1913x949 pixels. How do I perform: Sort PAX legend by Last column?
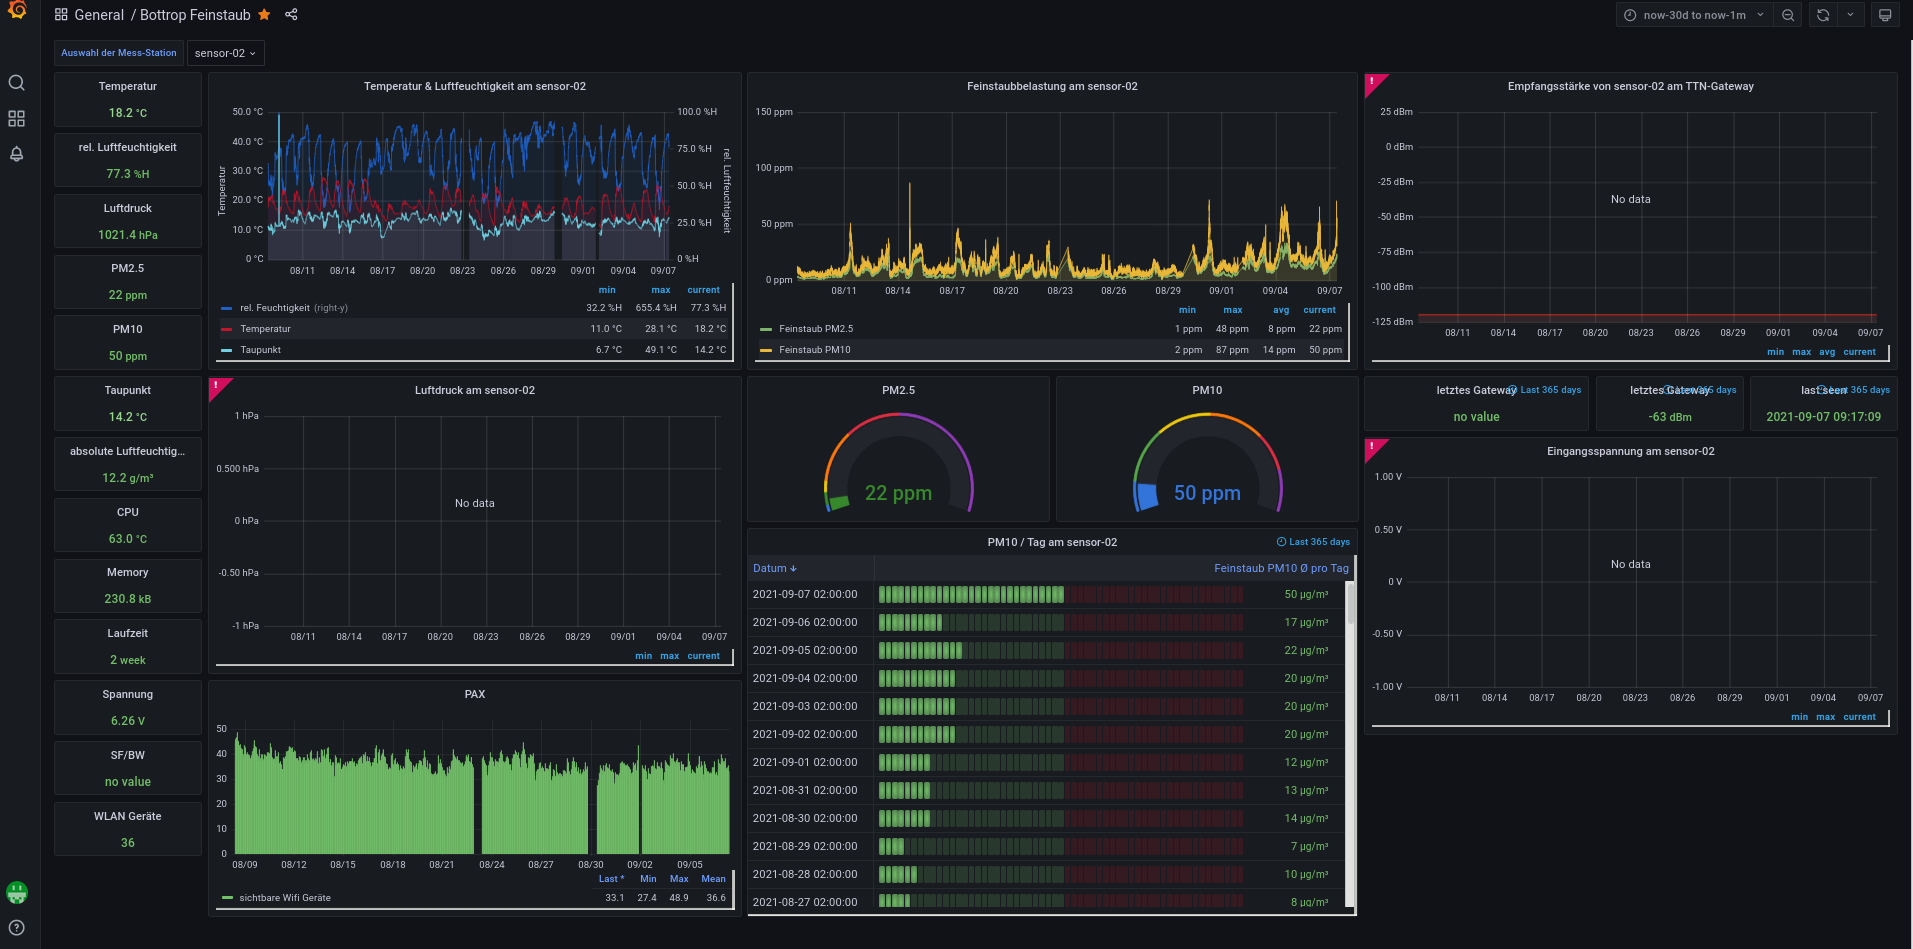(611, 879)
